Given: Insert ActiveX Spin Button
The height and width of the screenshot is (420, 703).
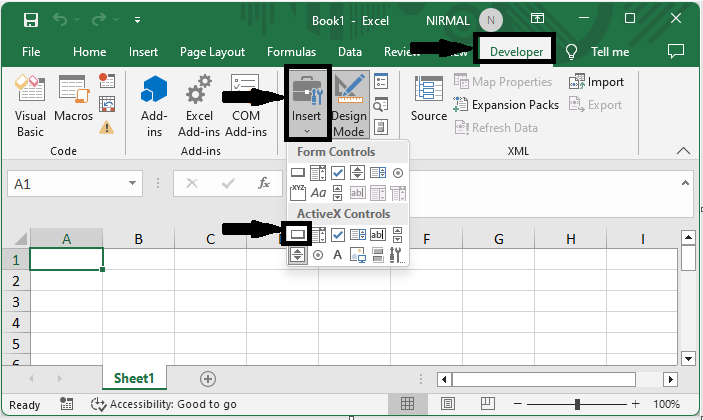Looking at the screenshot, I should point(297,255).
